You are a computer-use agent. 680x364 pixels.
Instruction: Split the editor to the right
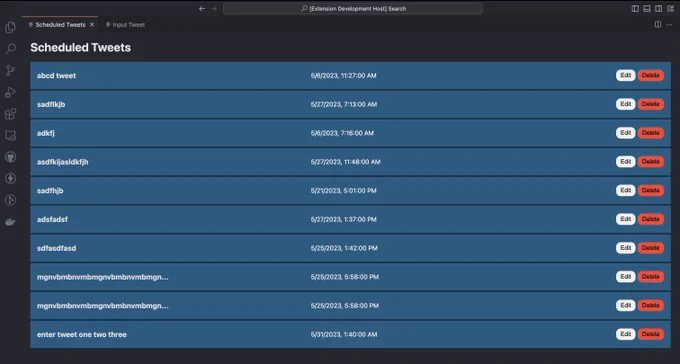658,25
